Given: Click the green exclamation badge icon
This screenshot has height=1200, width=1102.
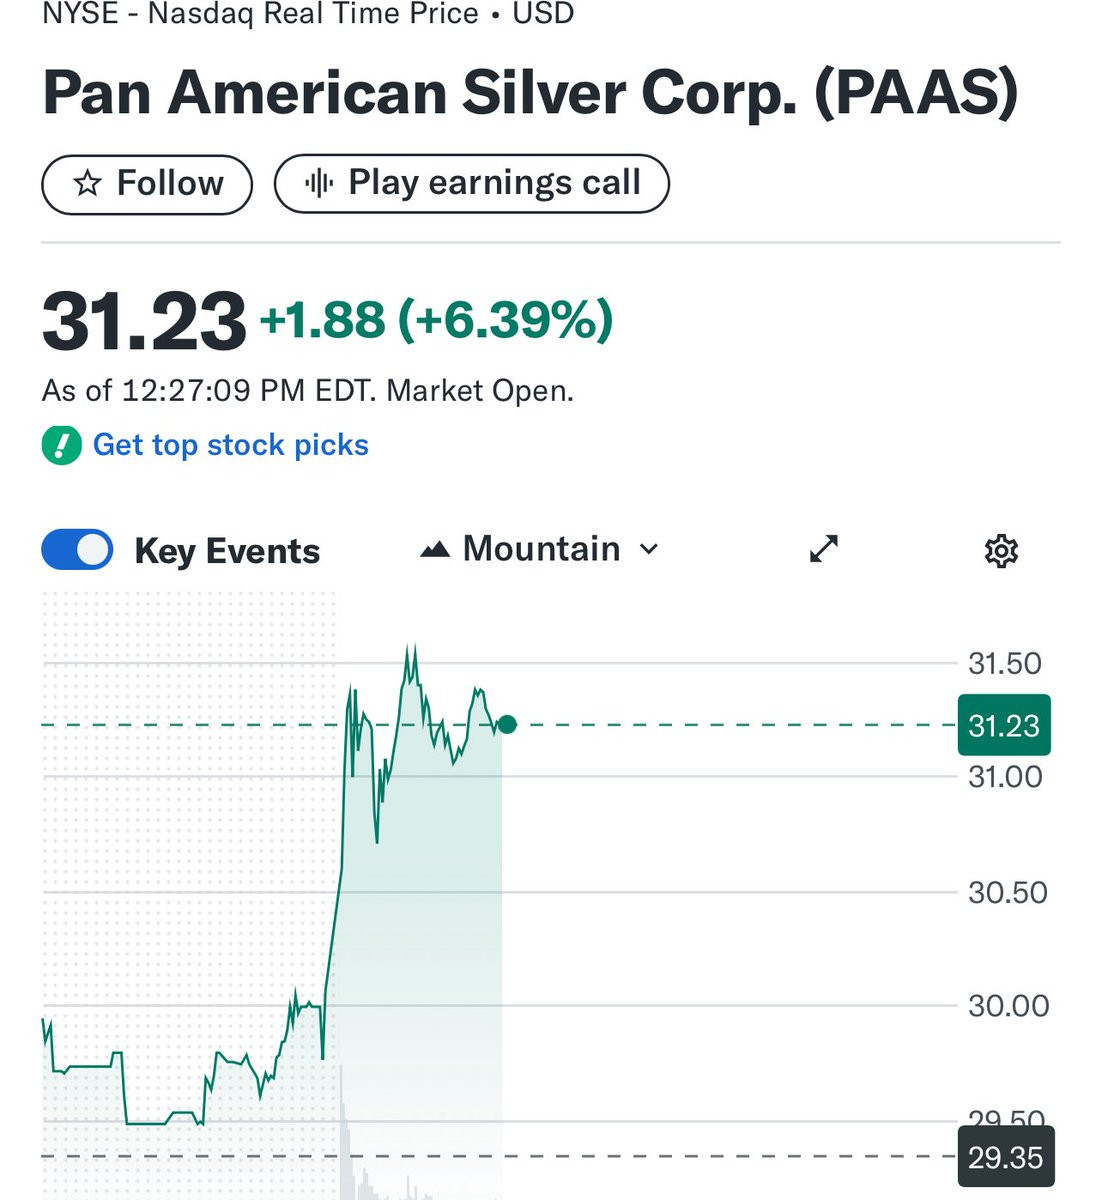Looking at the screenshot, I should click(x=61, y=445).
